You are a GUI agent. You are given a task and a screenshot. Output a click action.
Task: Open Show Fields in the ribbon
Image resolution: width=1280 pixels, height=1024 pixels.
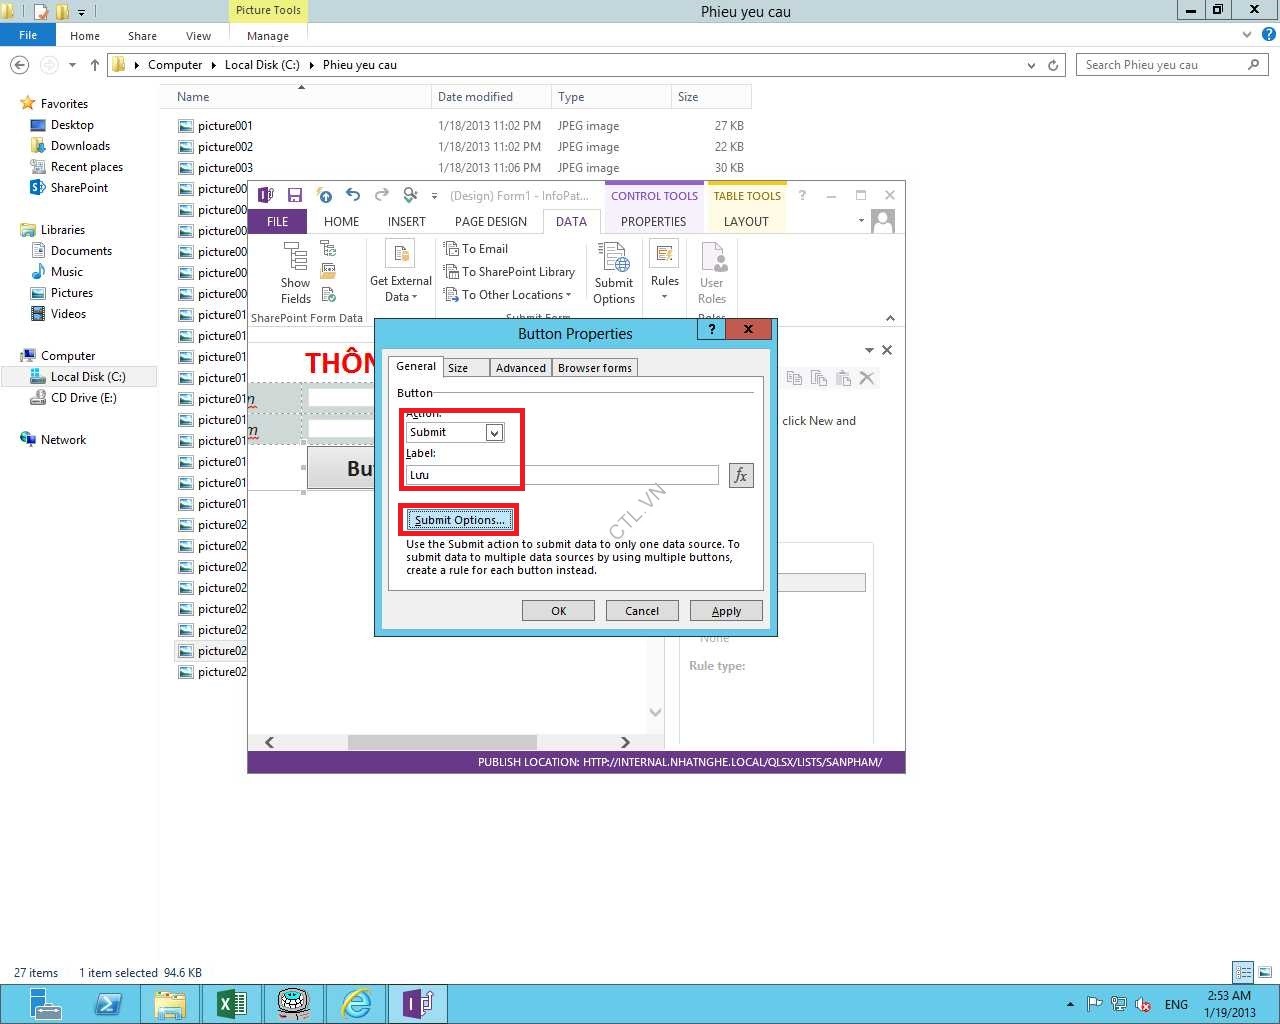295,272
